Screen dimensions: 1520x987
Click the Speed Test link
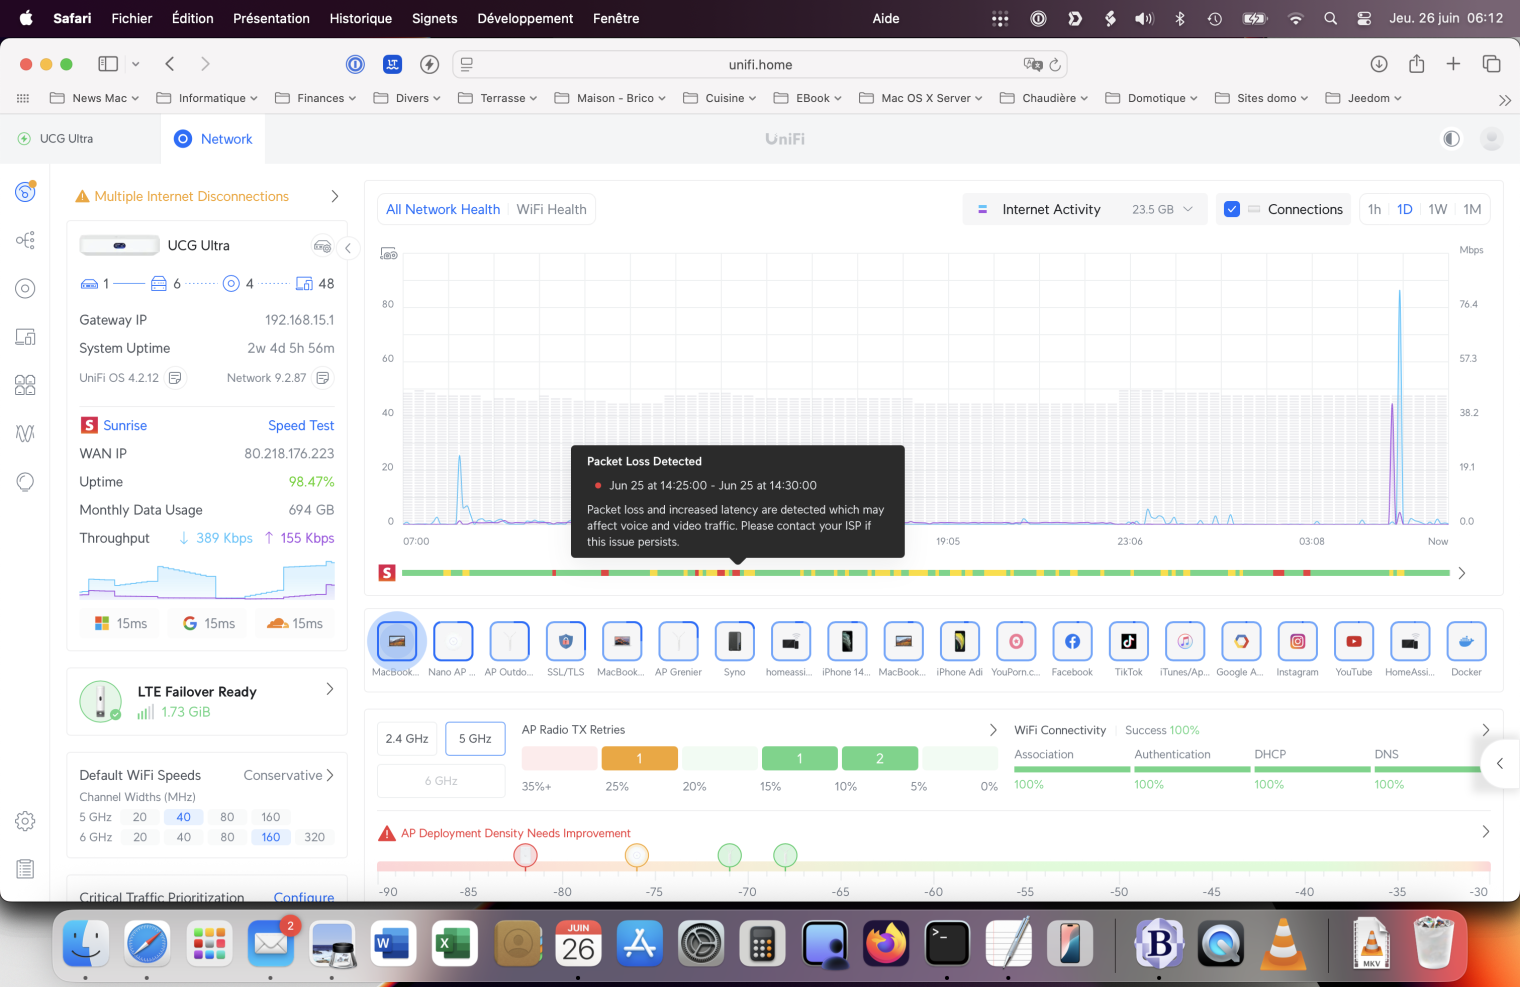[301, 426]
